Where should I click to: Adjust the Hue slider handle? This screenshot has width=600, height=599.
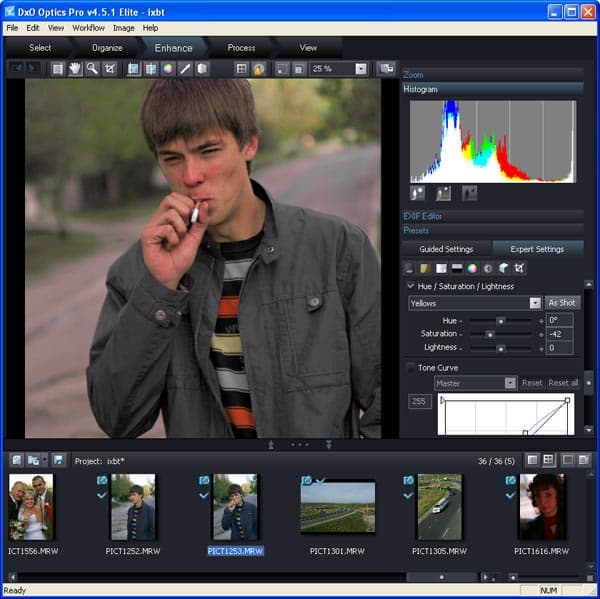[500, 321]
